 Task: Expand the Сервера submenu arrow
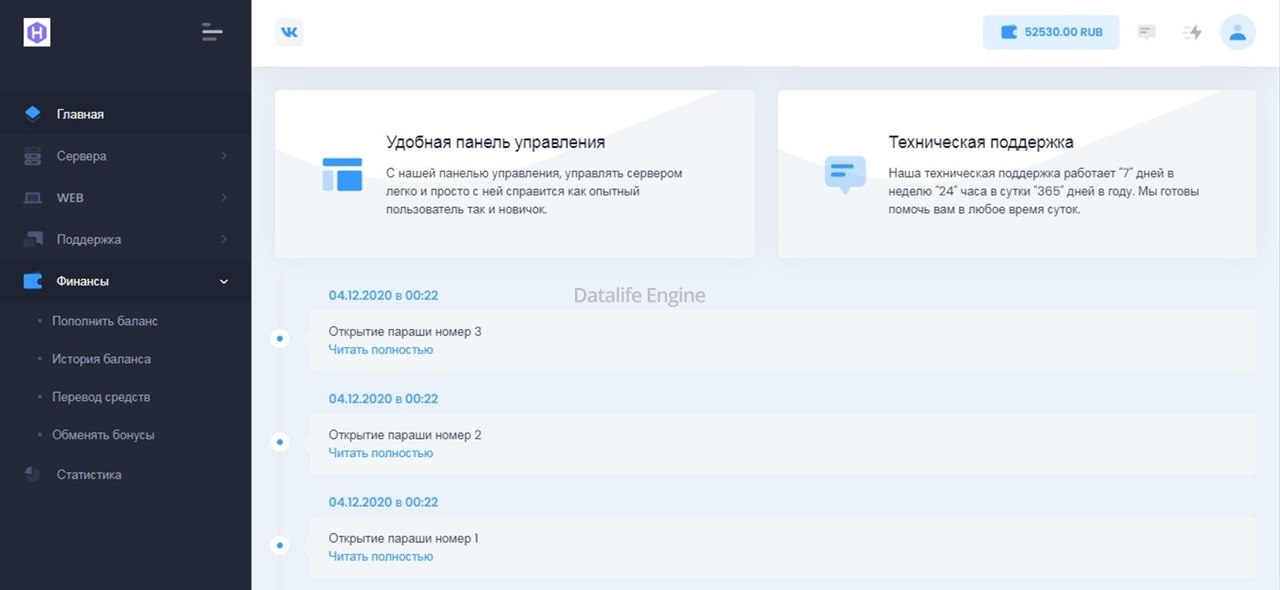pyautogui.click(x=224, y=156)
